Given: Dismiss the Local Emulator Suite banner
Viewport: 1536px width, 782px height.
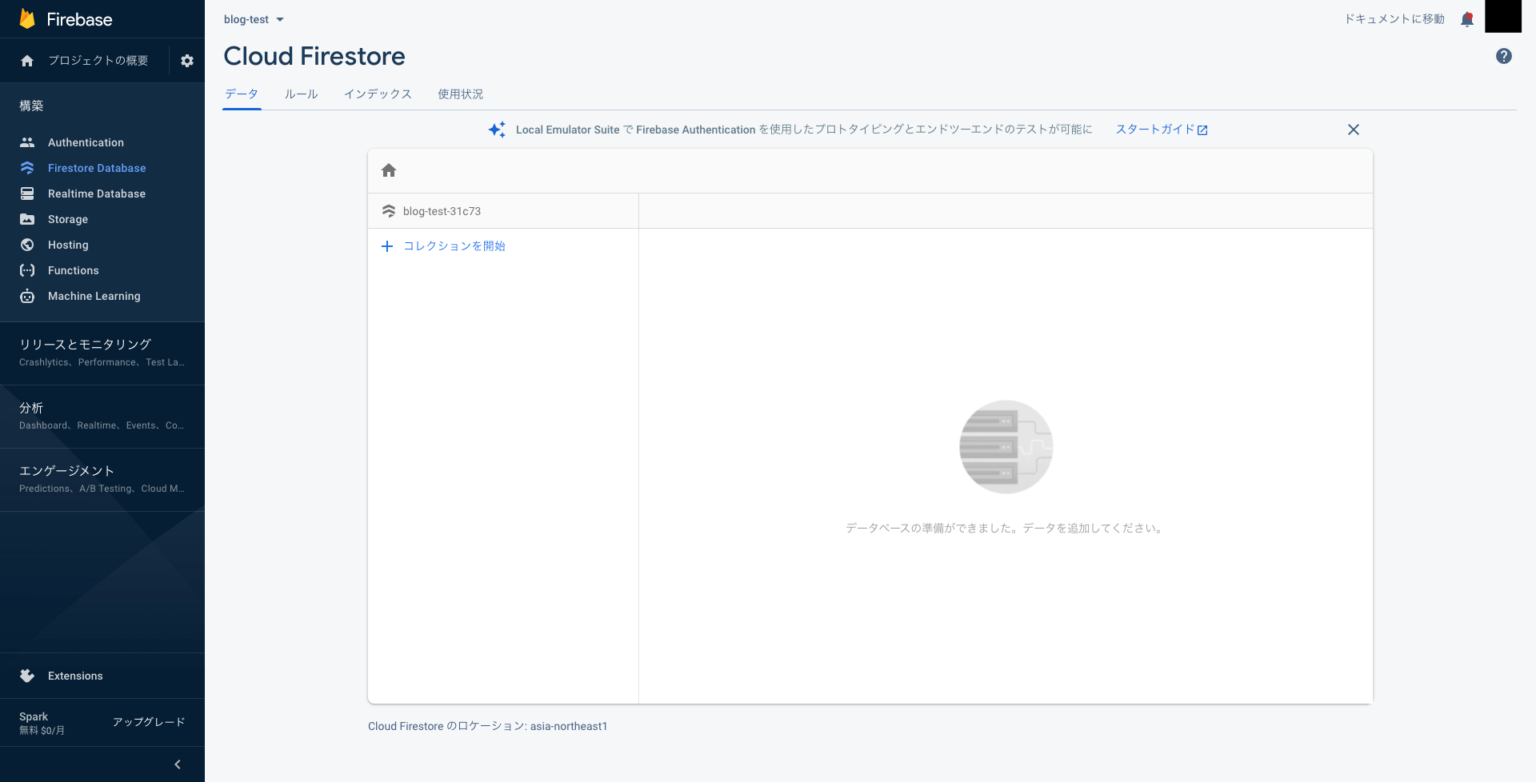Looking at the screenshot, I should pos(1353,129).
